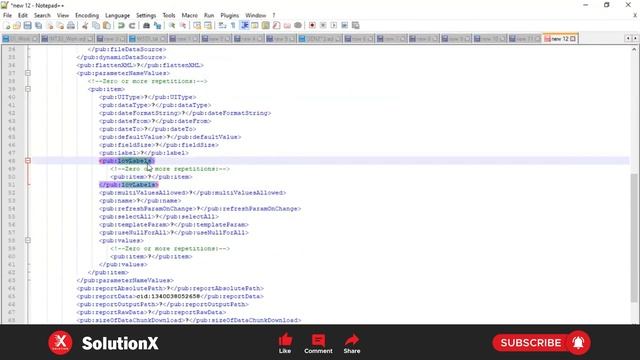Open Function List panel icon
This screenshot has height=360, width=640.
coord(276,26)
